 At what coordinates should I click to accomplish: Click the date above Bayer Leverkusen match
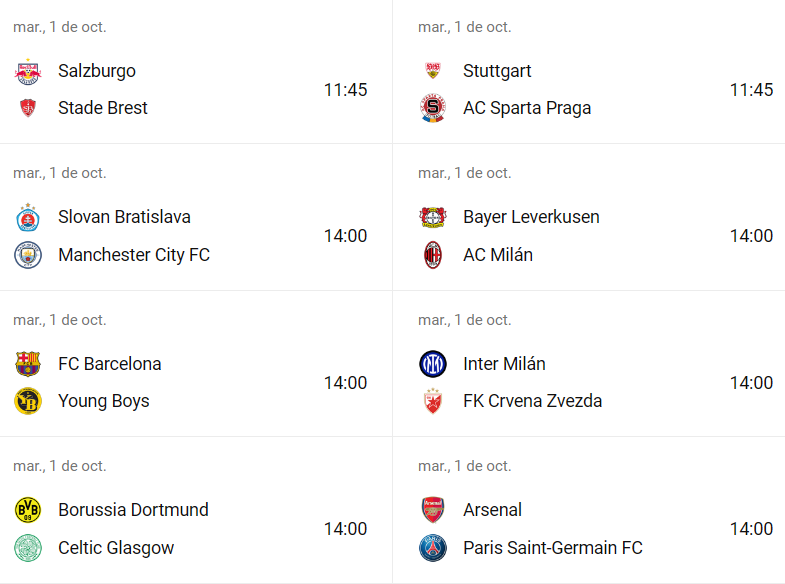tap(464, 173)
